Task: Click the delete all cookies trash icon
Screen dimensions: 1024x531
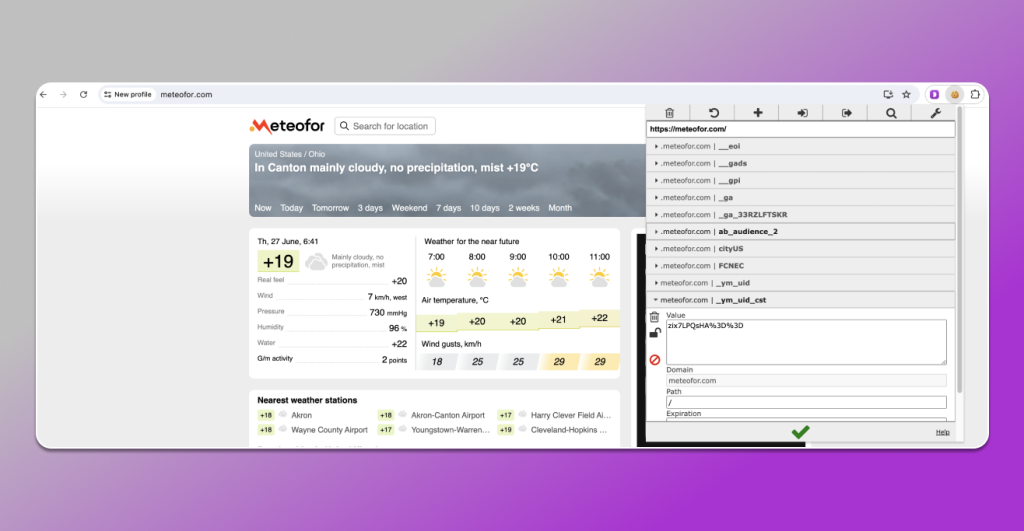Action: tap(669, 113)
